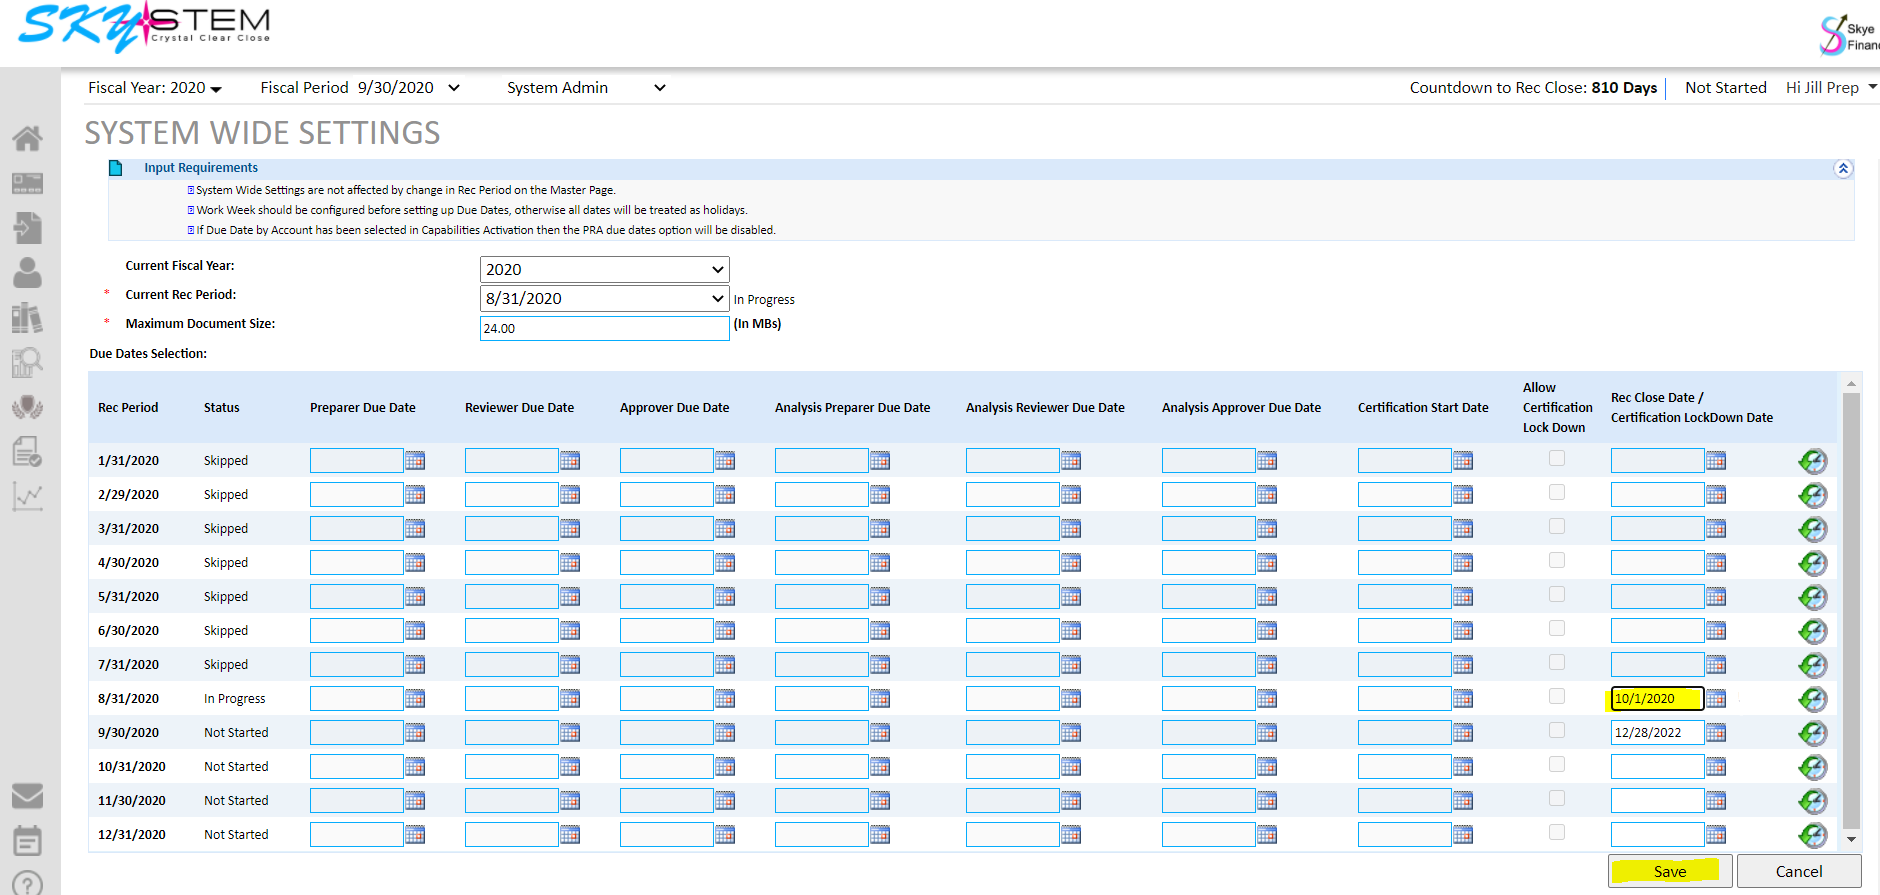This screenshot has height=895, width=1880.
Task: Toggle Allow Certification Lock Down for 9/30/2020
Action: [1557, 731]
